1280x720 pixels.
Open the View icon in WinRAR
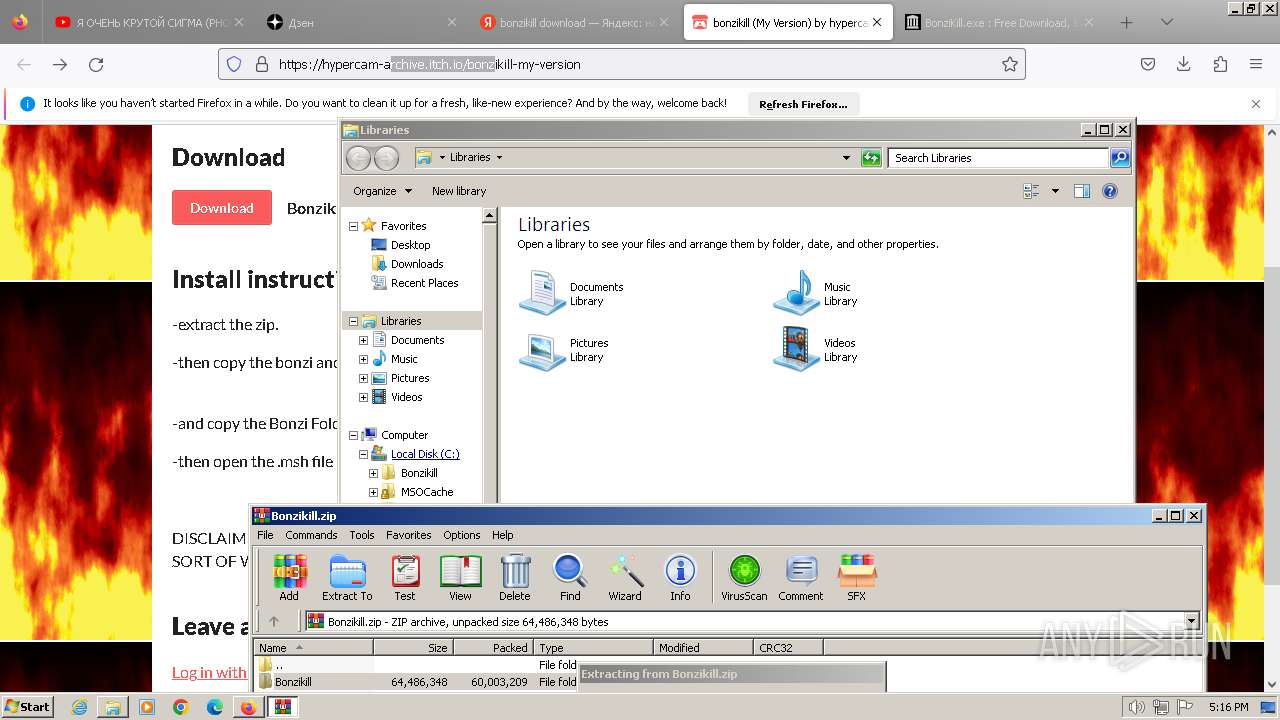pyautogui.click(x=460, y=577)
